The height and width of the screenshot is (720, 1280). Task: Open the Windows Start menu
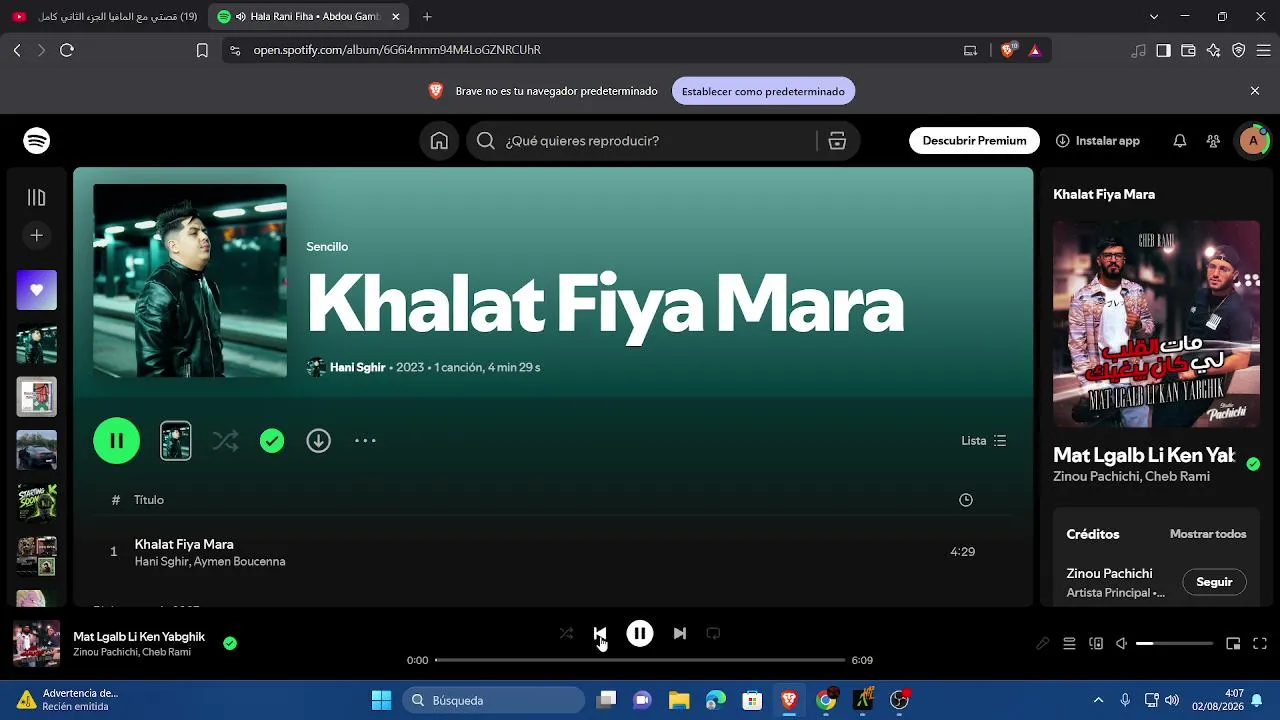click(x=381, y=700)
